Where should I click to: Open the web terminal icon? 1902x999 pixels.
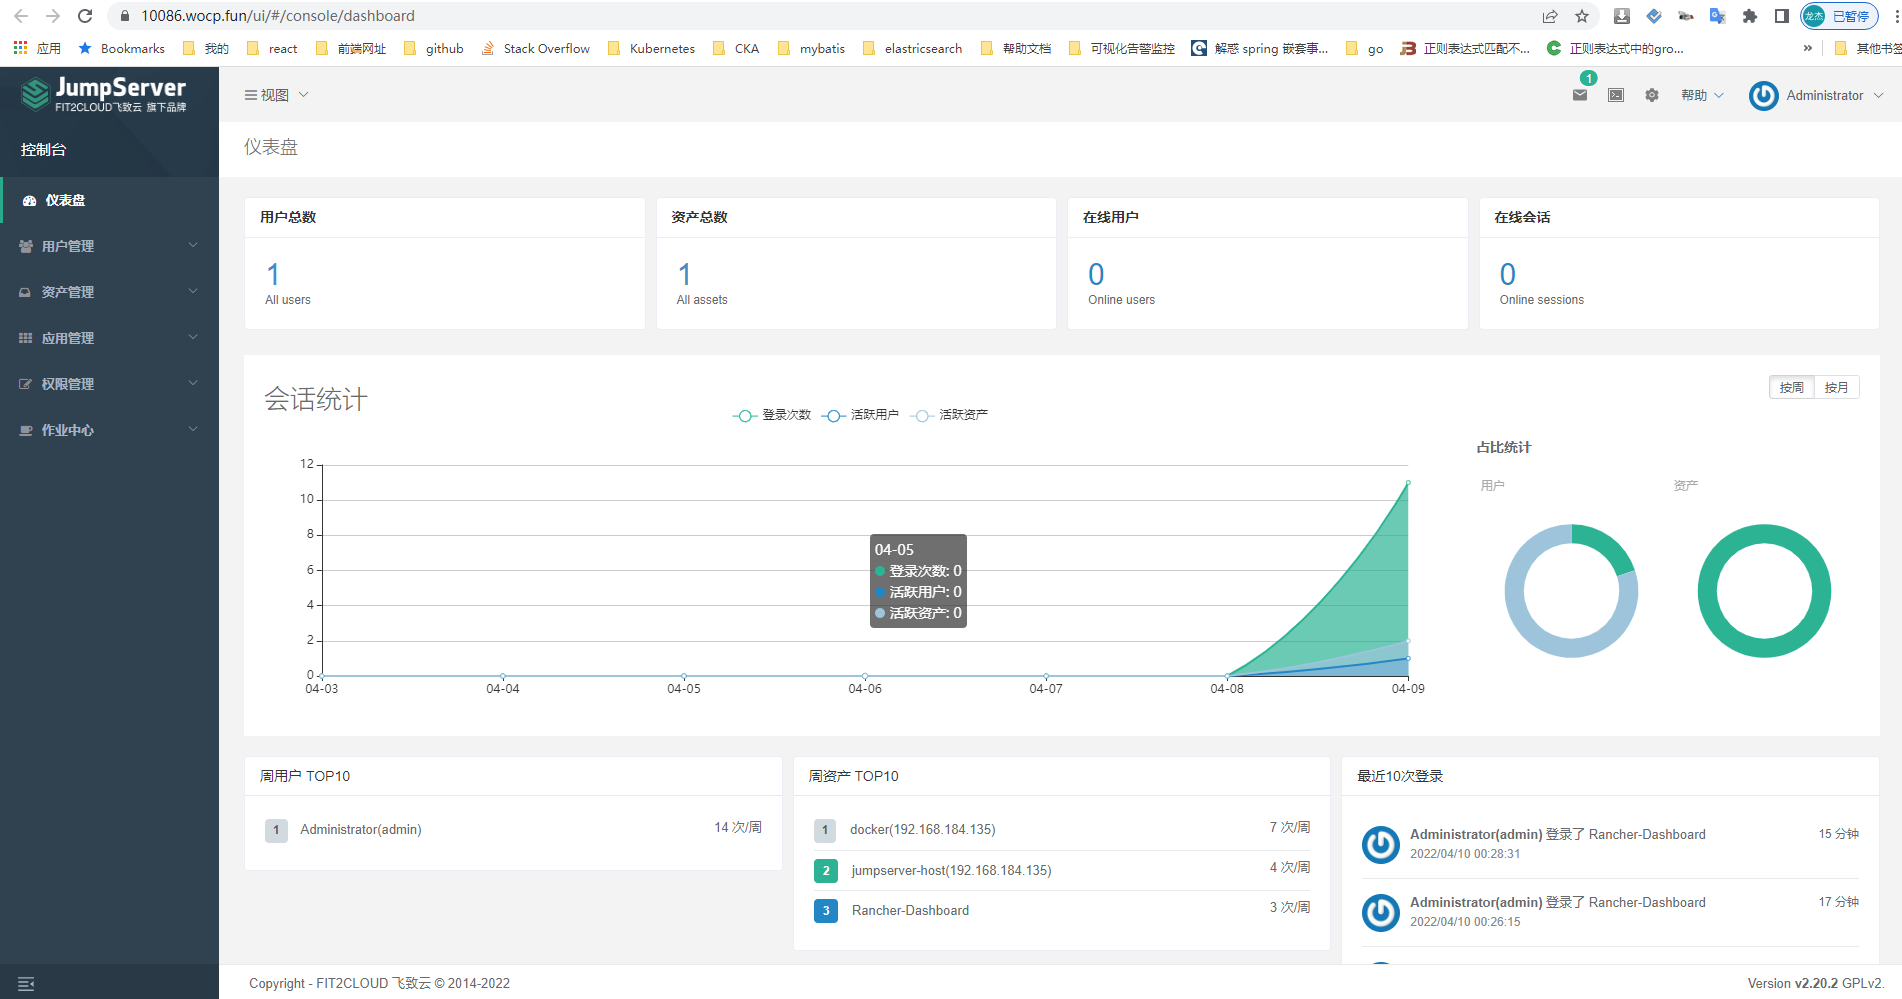(x=1616, y=95)
